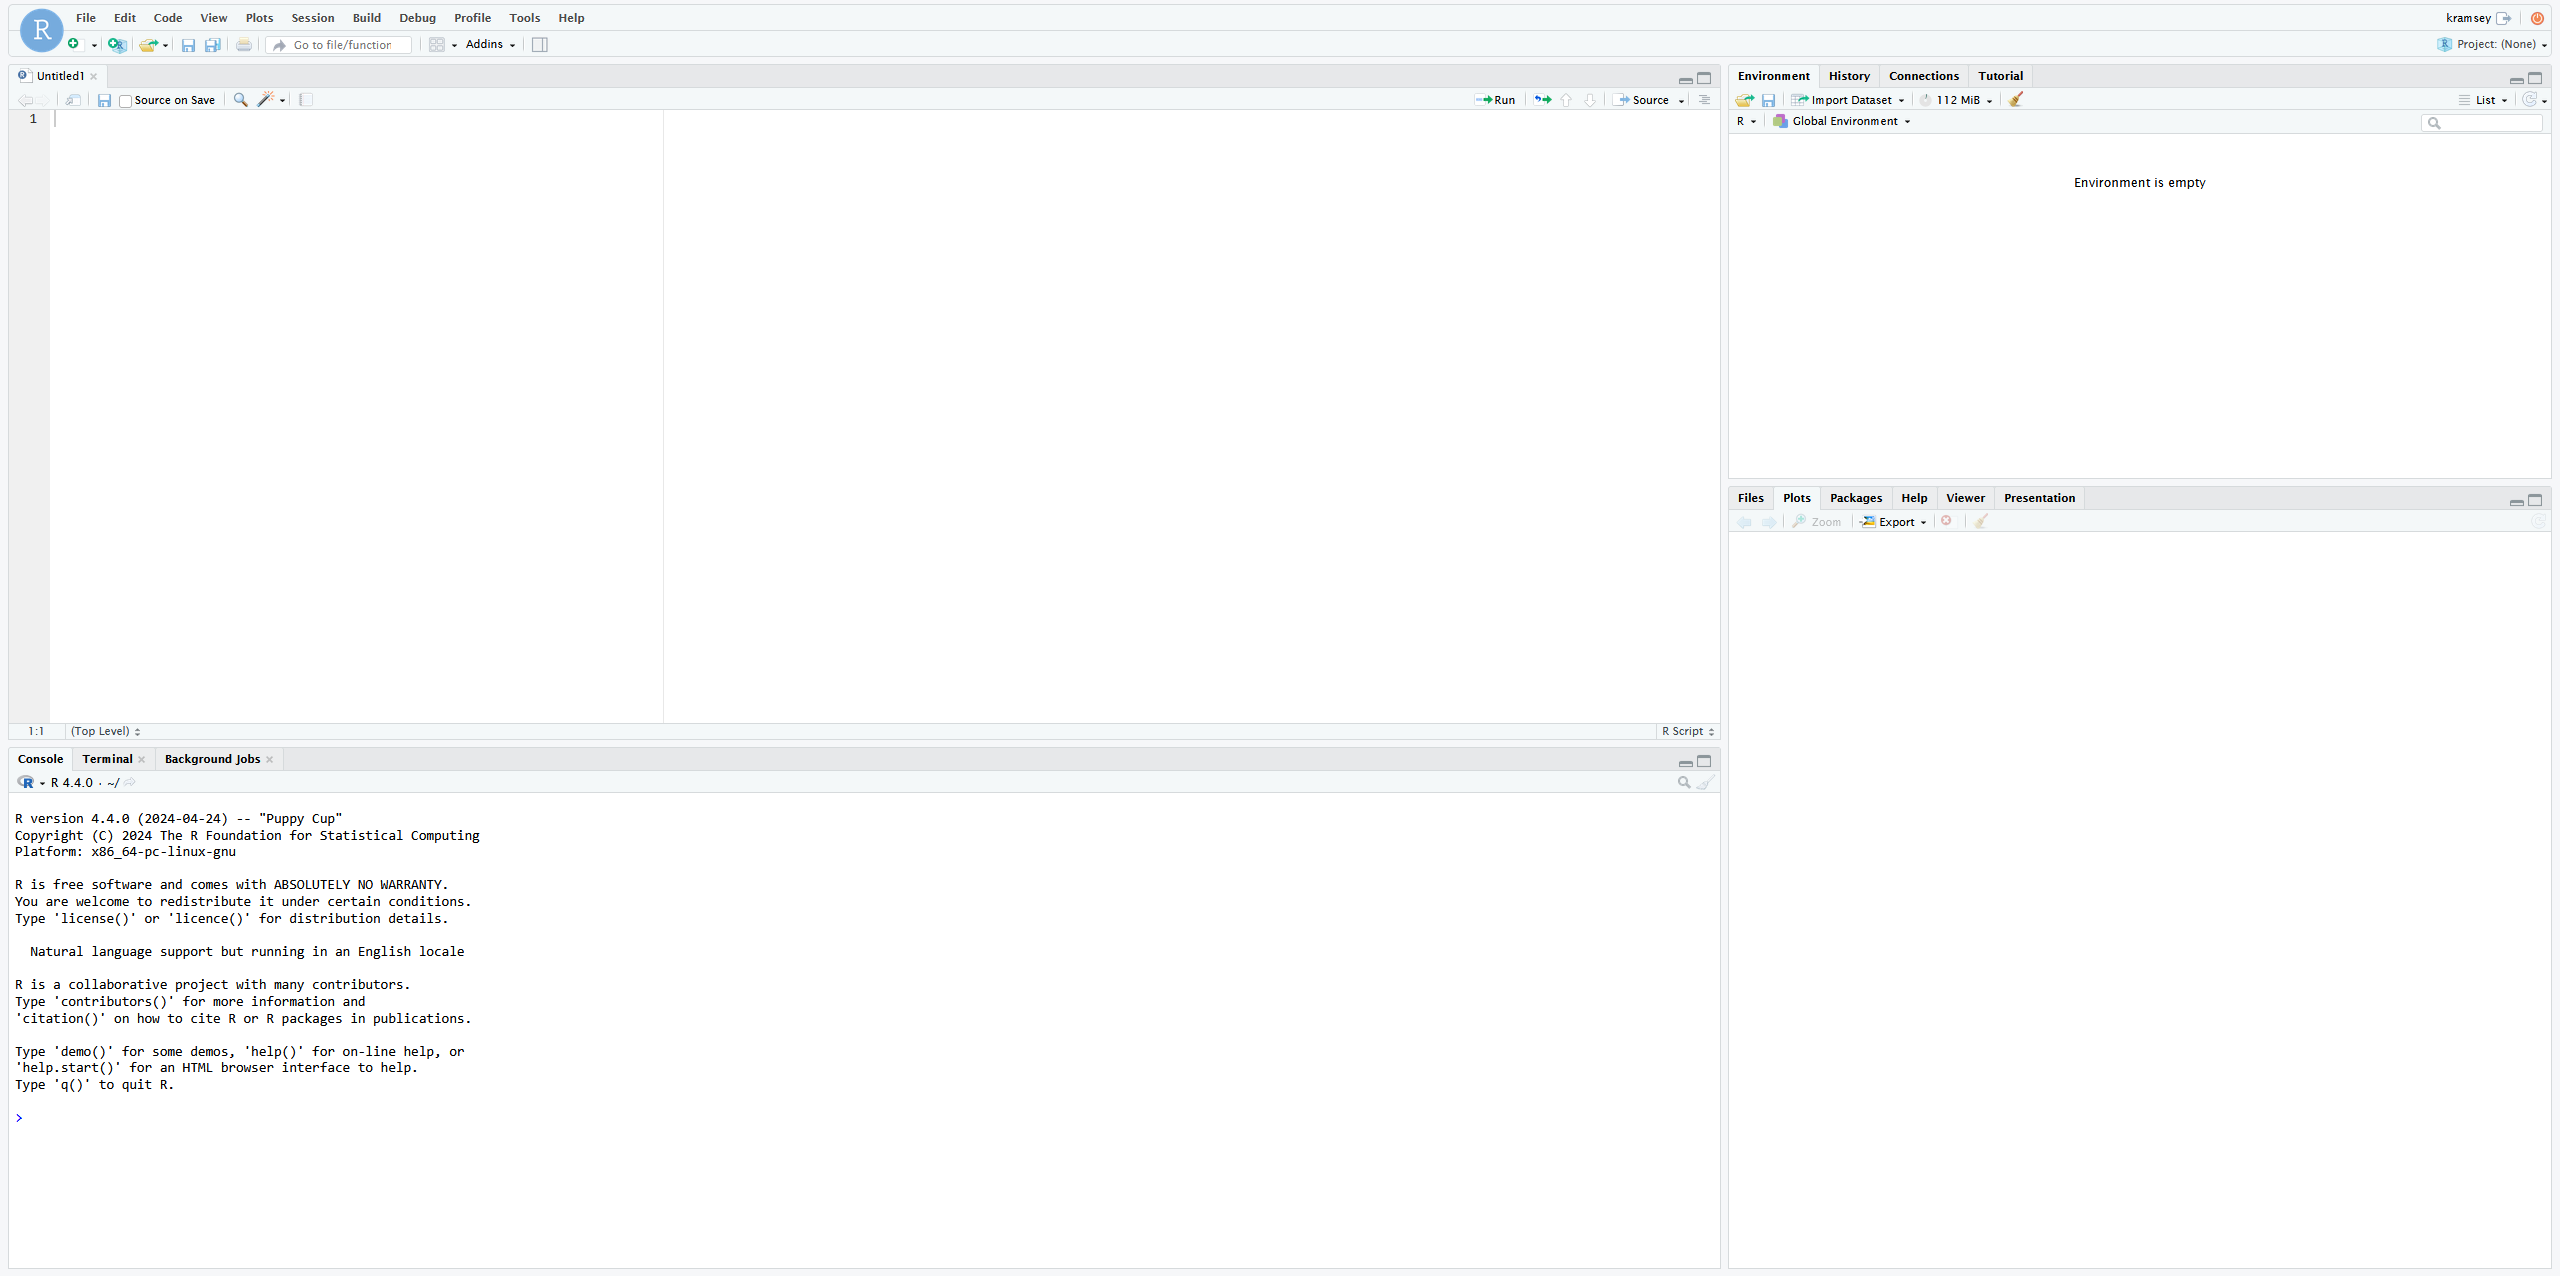Enable the Source on Save checkbox

125,101
